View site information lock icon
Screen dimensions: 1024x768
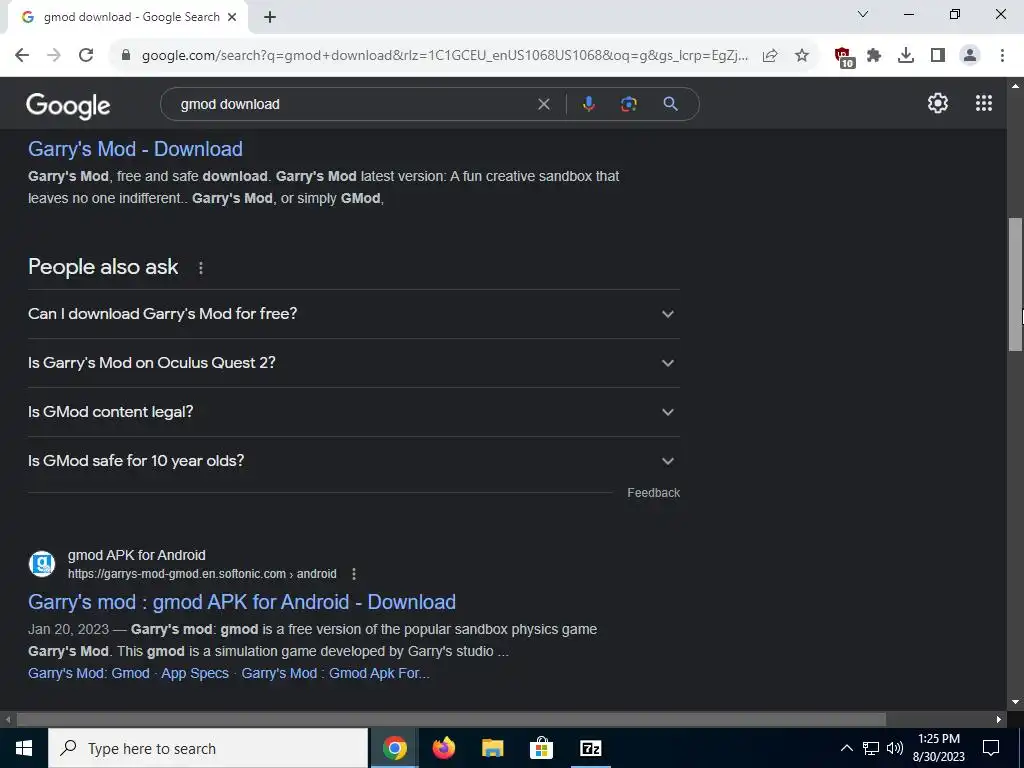(126, 56)
